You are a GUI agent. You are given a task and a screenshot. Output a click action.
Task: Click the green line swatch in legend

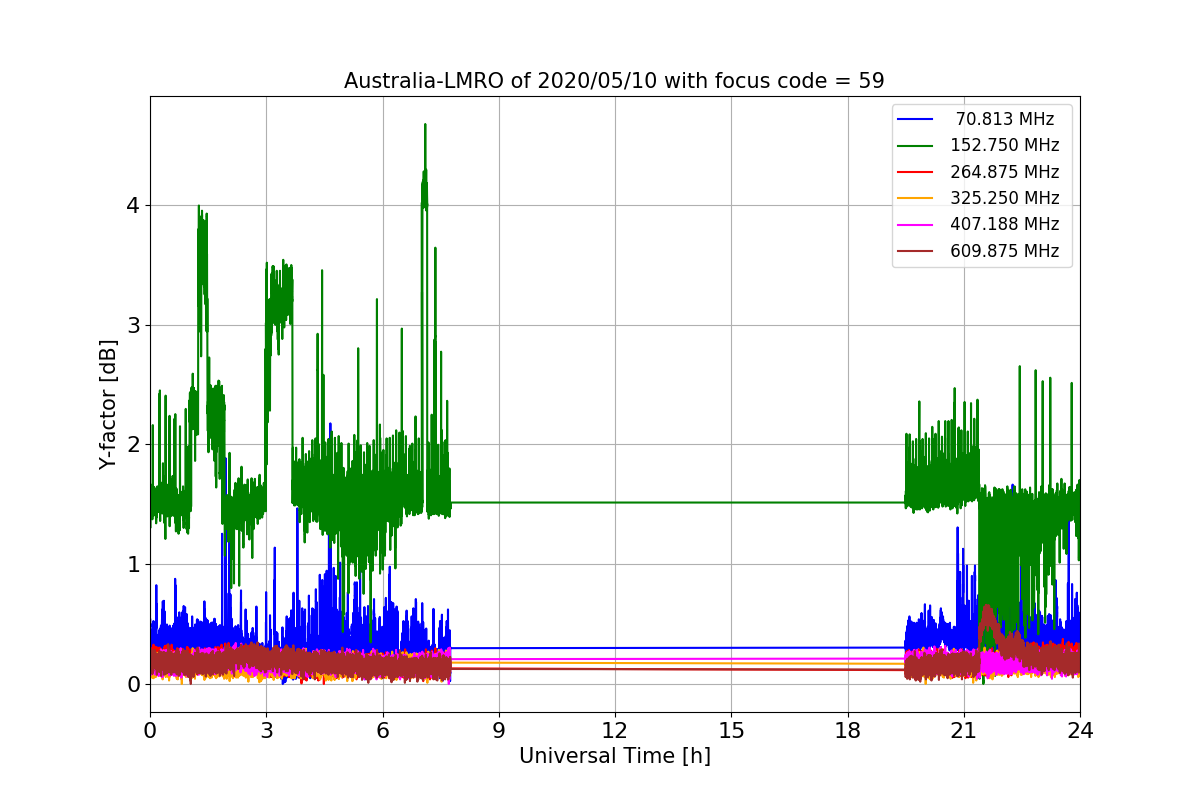click(x=916, y=146)
